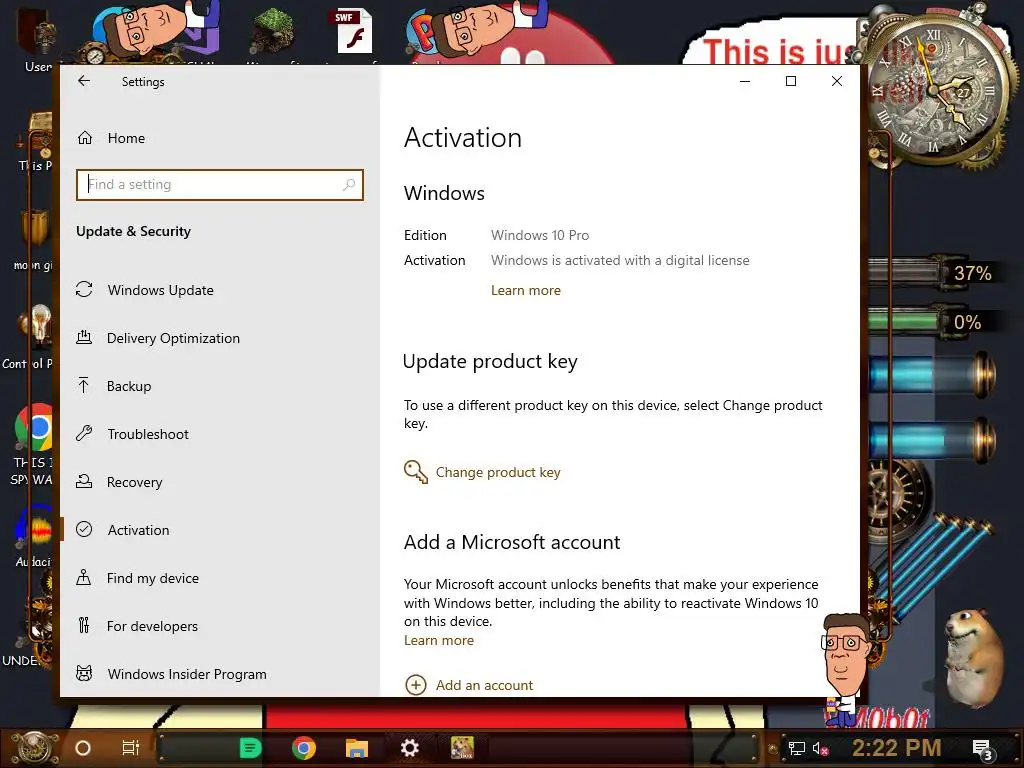Click the 37% meter gadget
Image resolution: width=1024 pixels, height=768 pixels.
(x=934, y=273)
